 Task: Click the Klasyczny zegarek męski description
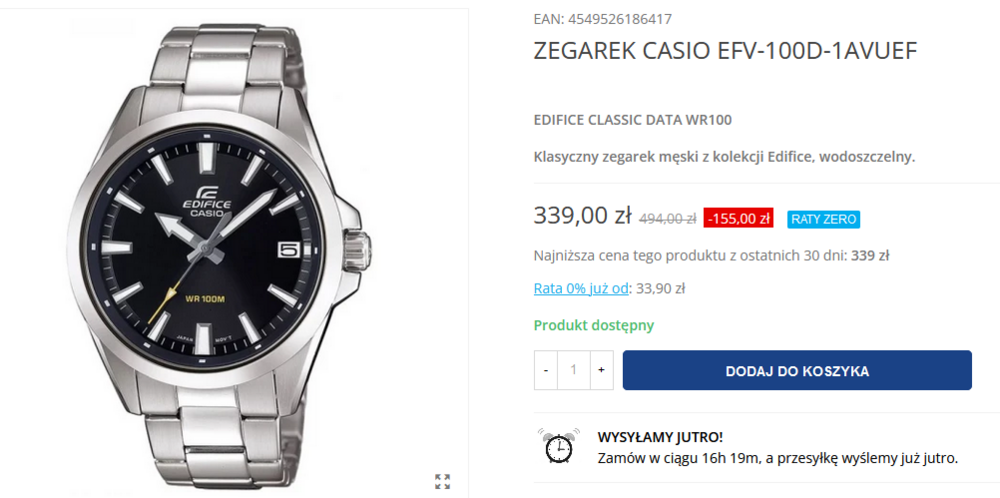pyautogui.click(x=724, y=157)
